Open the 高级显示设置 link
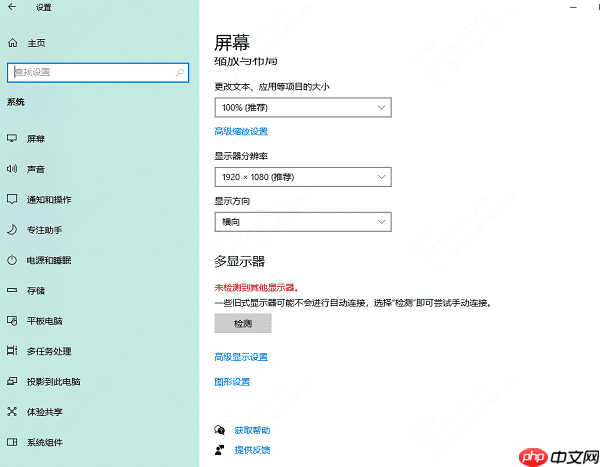Image resolution: width=600 pixels, height=467 pixels. [x=241, y=357]
